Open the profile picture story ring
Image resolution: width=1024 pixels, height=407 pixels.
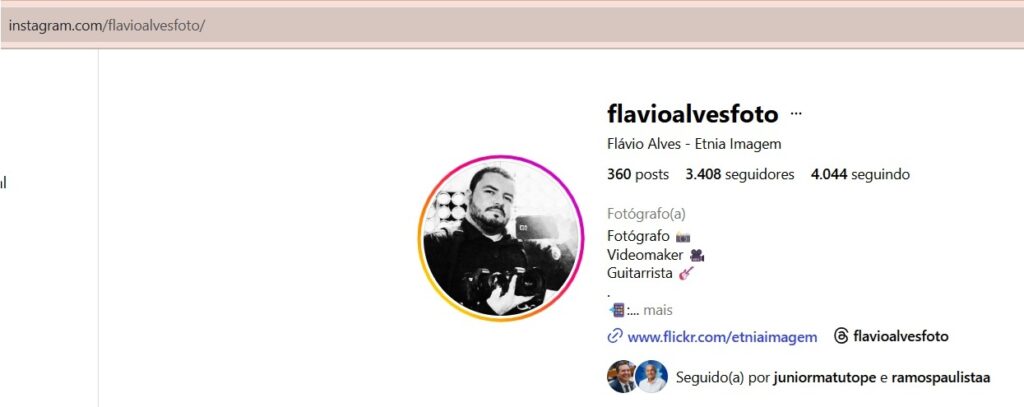[500, 238]
